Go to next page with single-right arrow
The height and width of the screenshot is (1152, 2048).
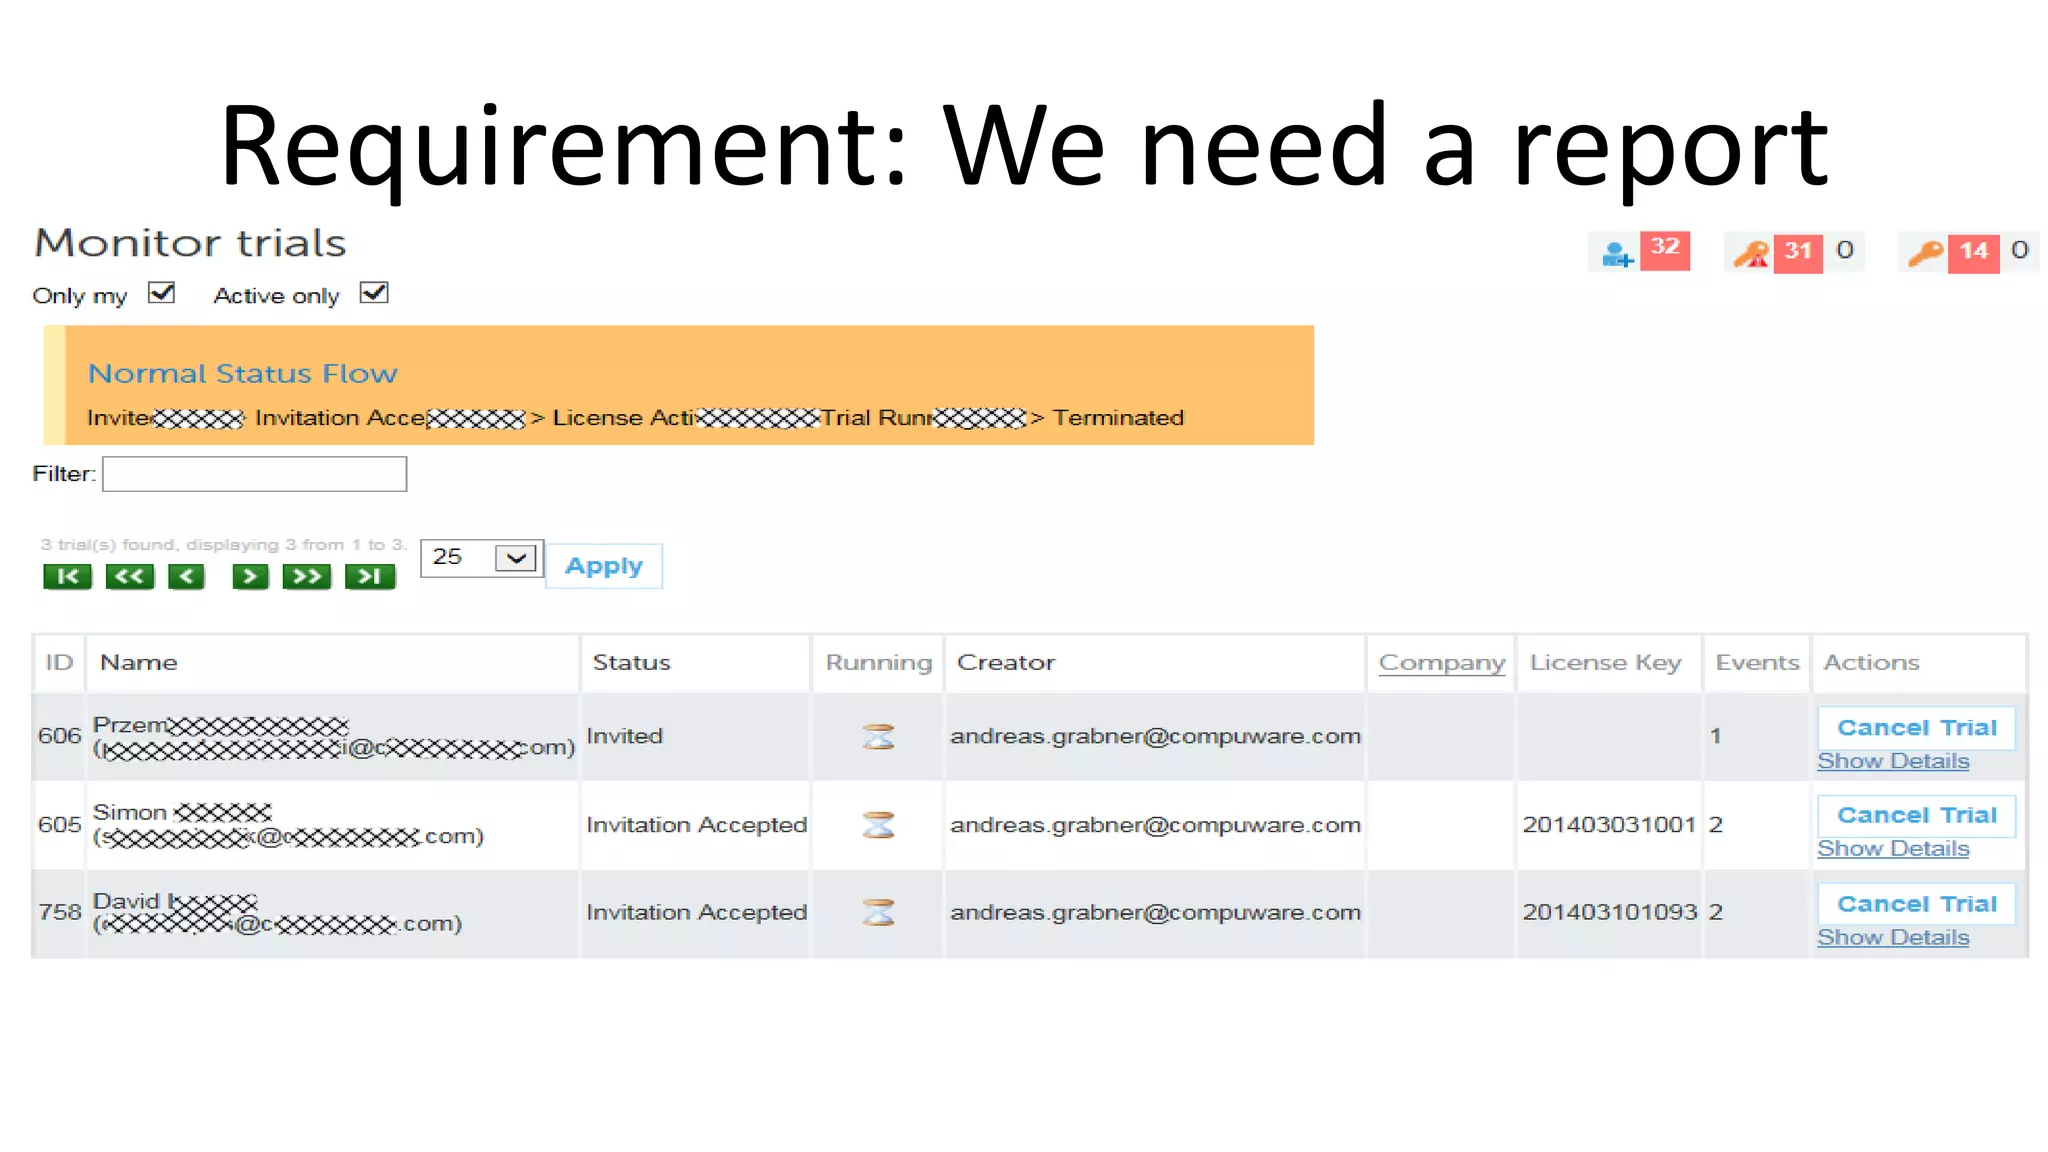pos(250,576)
